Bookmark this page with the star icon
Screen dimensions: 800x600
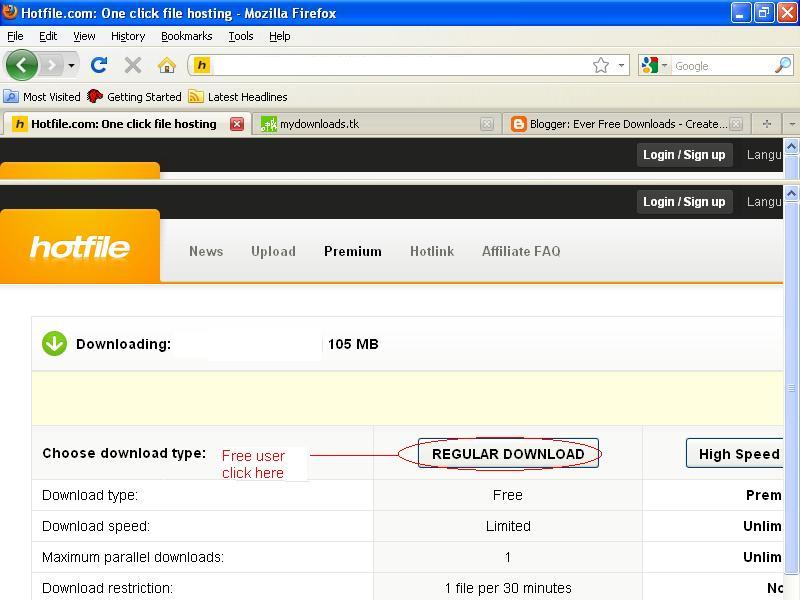point(601,65)
